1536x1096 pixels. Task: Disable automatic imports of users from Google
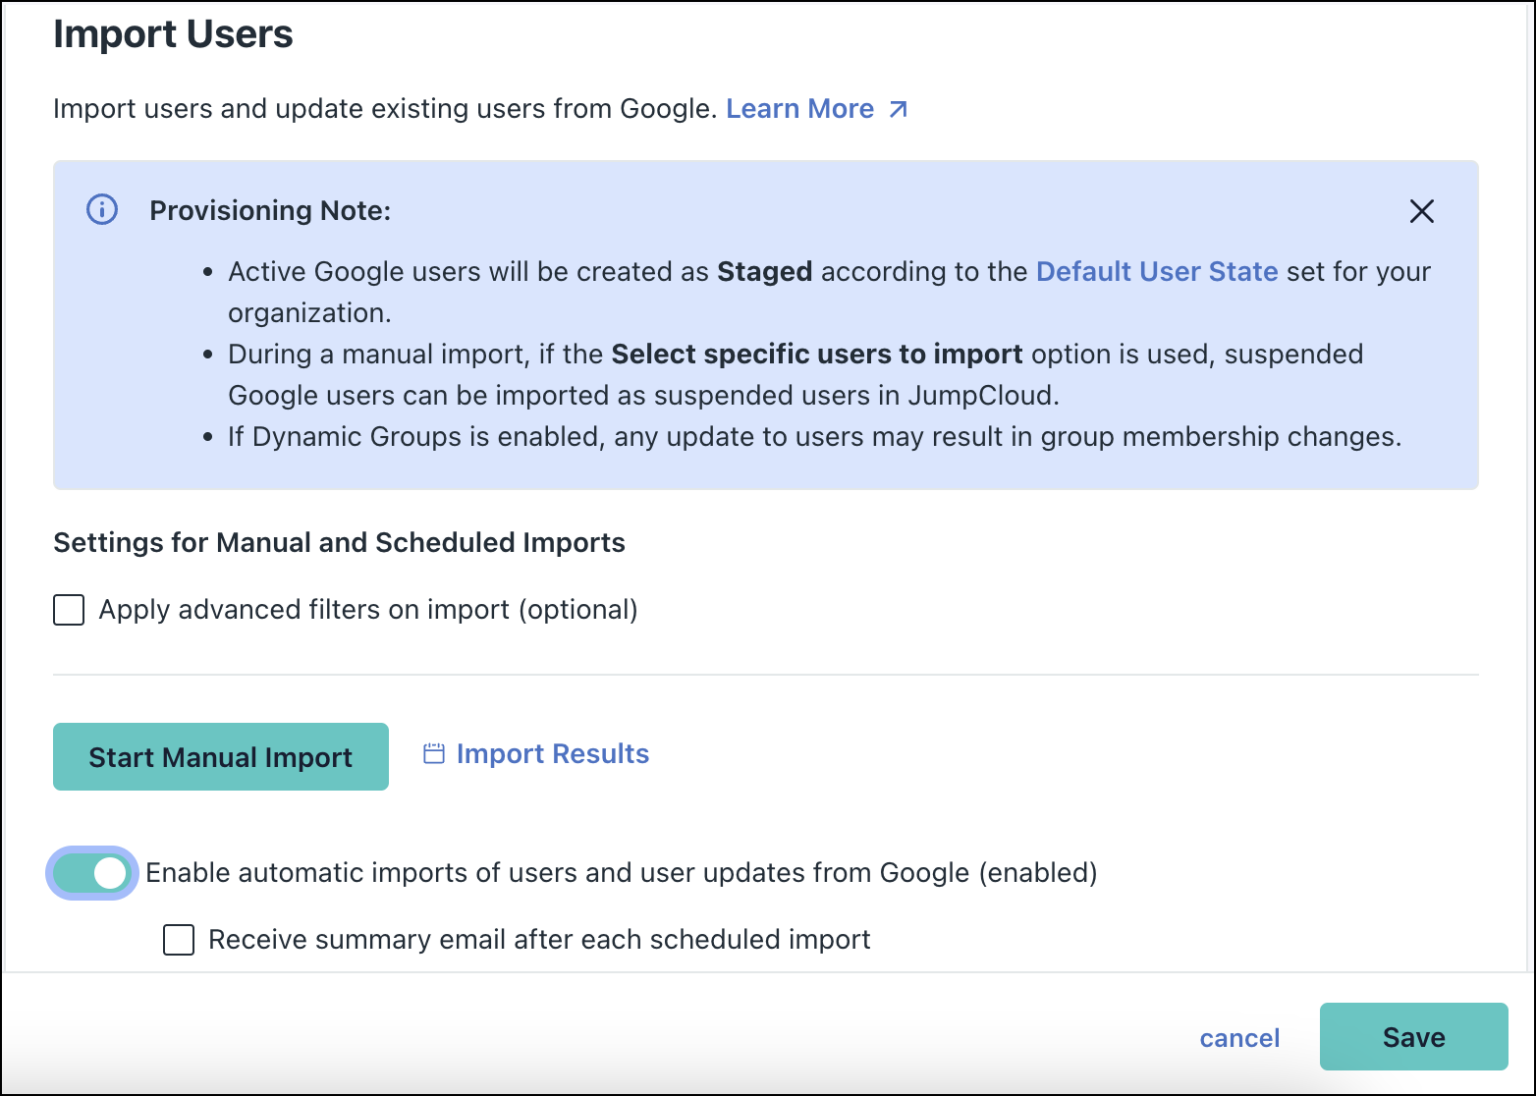coord(91,873)
